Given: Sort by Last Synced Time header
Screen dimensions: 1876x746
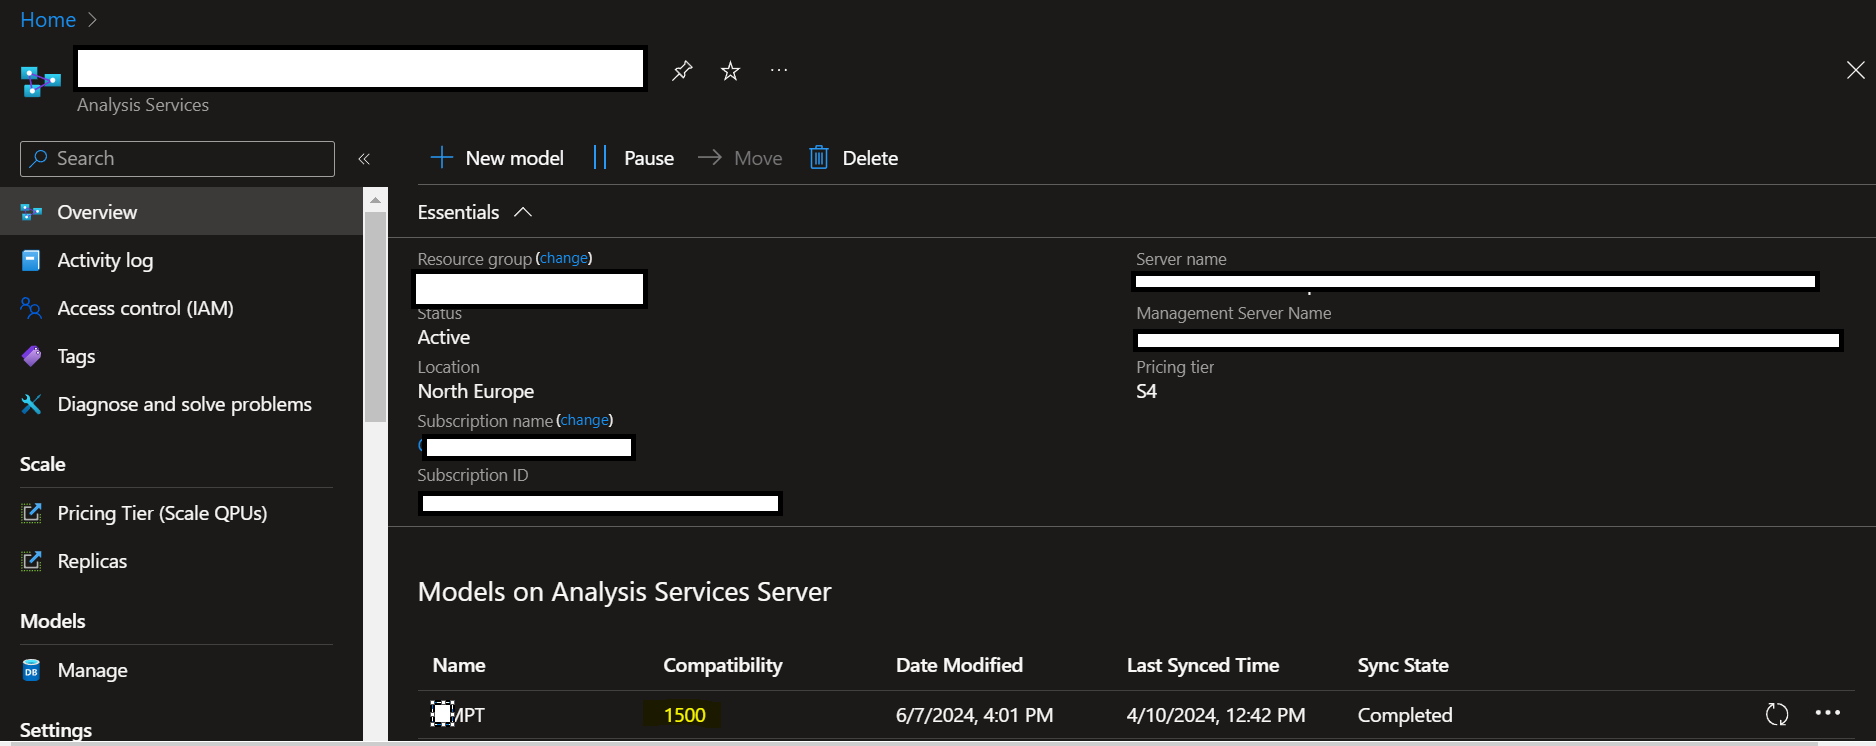Looking at the screenshot, I should (1203, 665).
